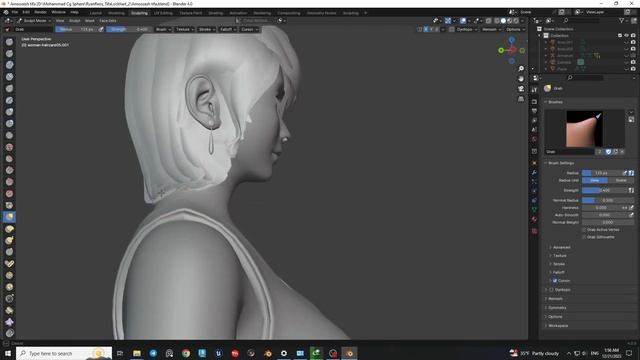This screenshot has width=640, height=360.
Task: Click the Blender logo menu icon
Action: (6, 12)
